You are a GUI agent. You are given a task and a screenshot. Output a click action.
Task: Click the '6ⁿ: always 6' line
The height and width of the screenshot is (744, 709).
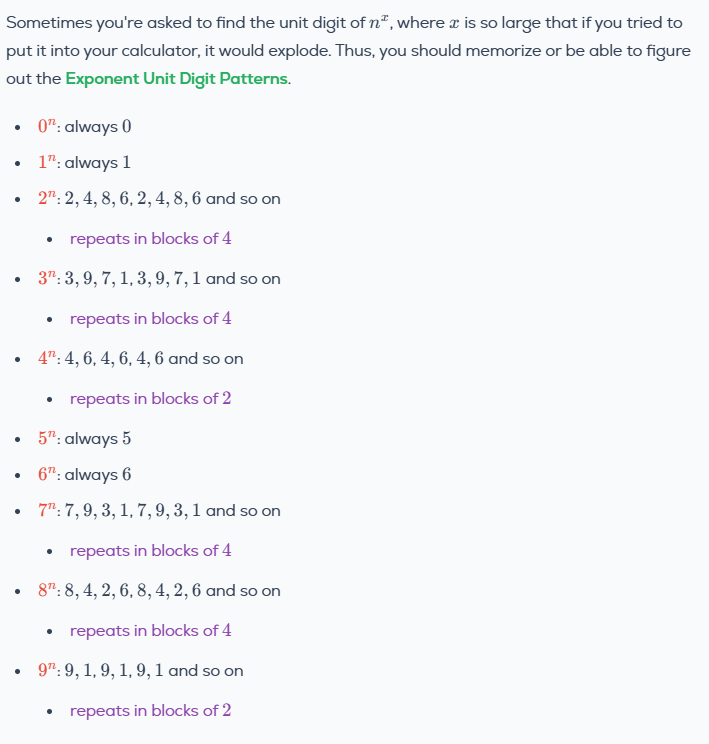click(x=84, y=474)
